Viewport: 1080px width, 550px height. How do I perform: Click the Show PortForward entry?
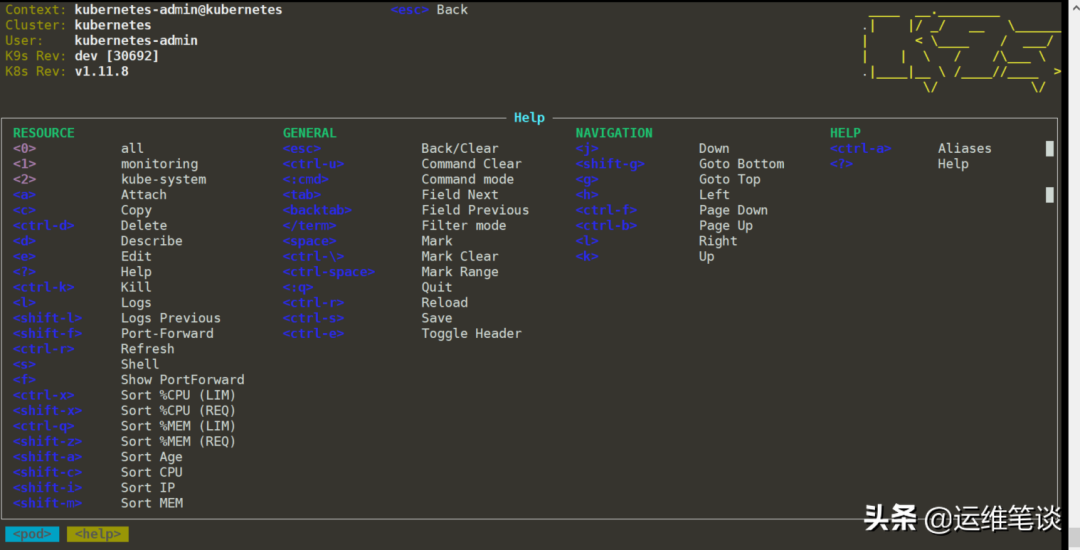tap(183, 380)
